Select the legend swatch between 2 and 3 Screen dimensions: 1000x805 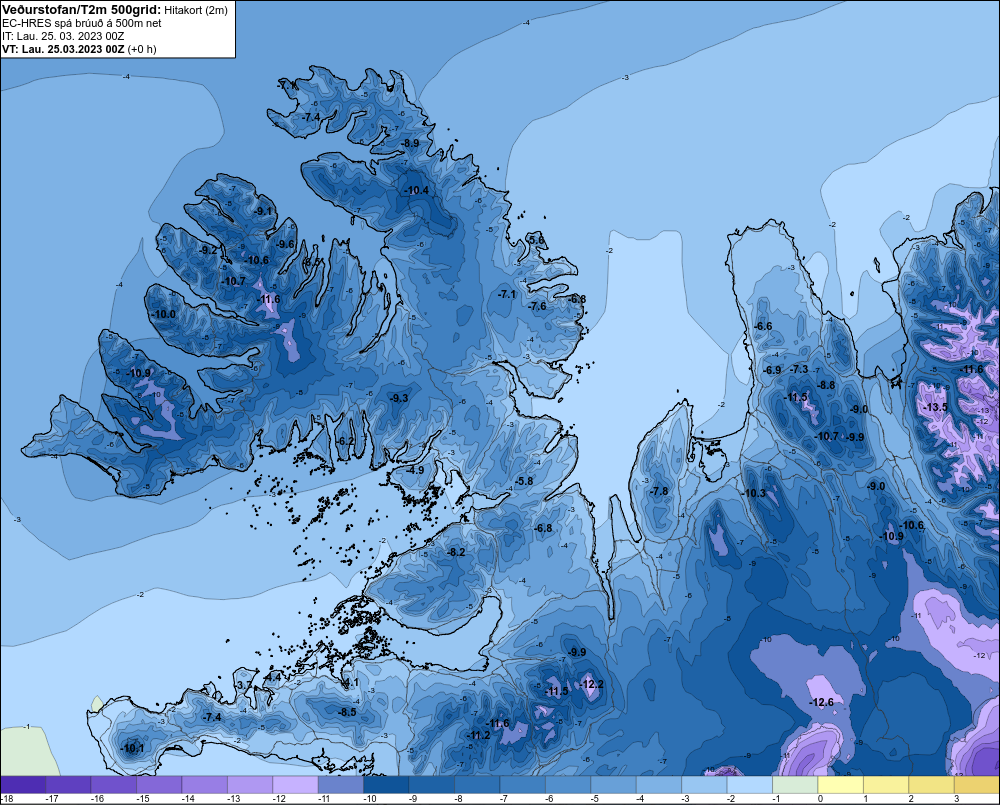(932, 784)
